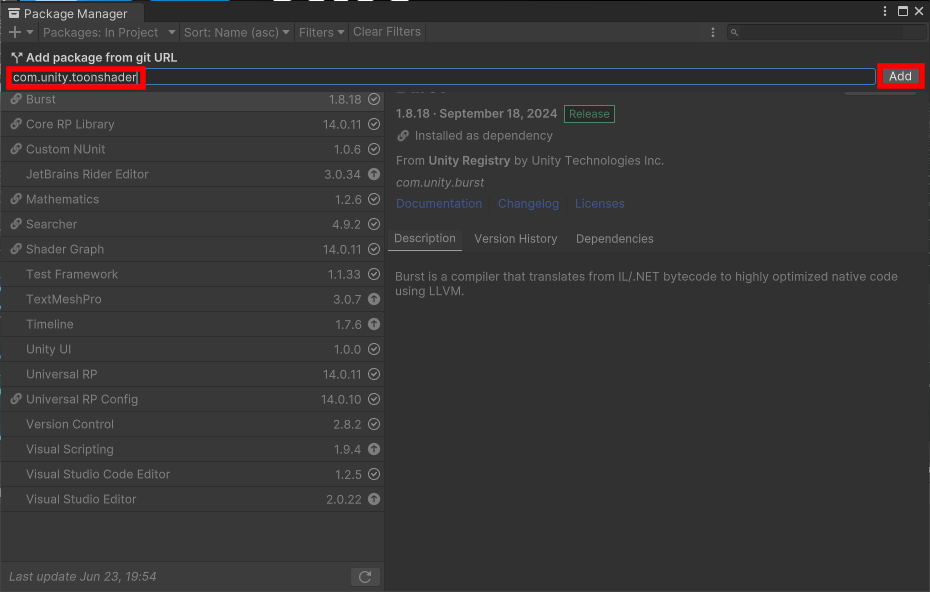Select the Timeline package

coord(192,324)
